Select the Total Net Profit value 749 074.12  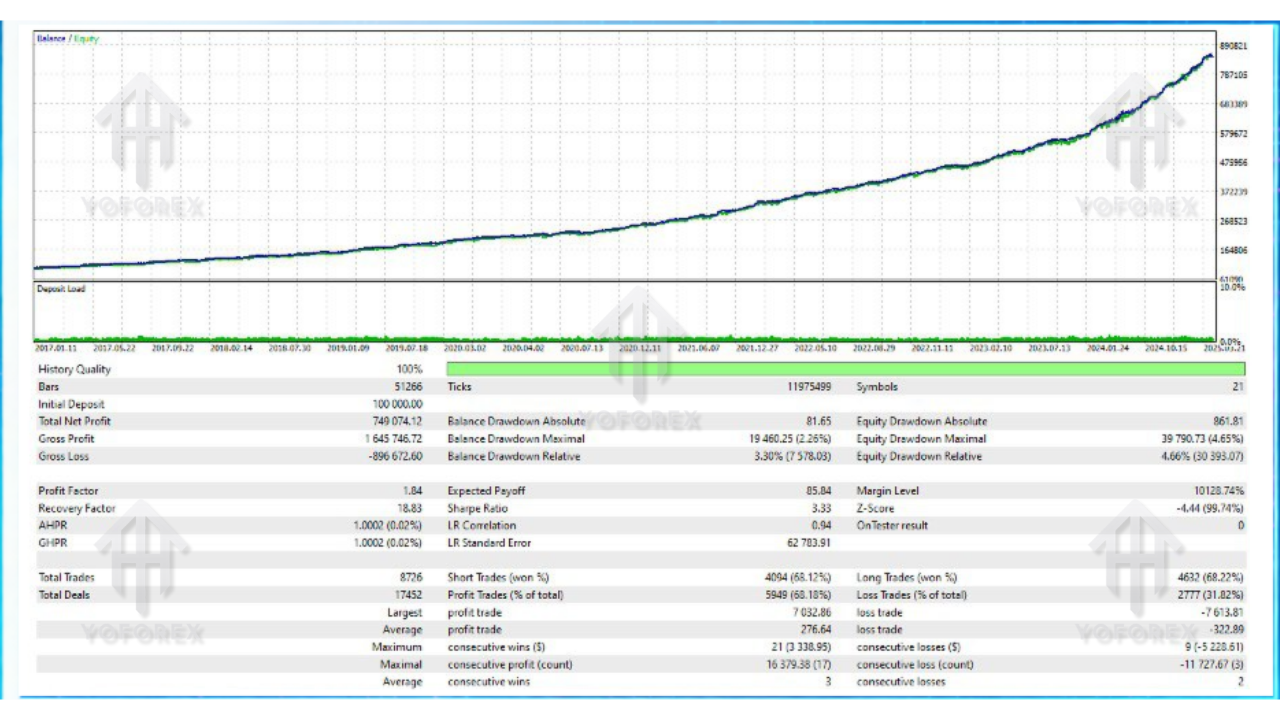395,422
